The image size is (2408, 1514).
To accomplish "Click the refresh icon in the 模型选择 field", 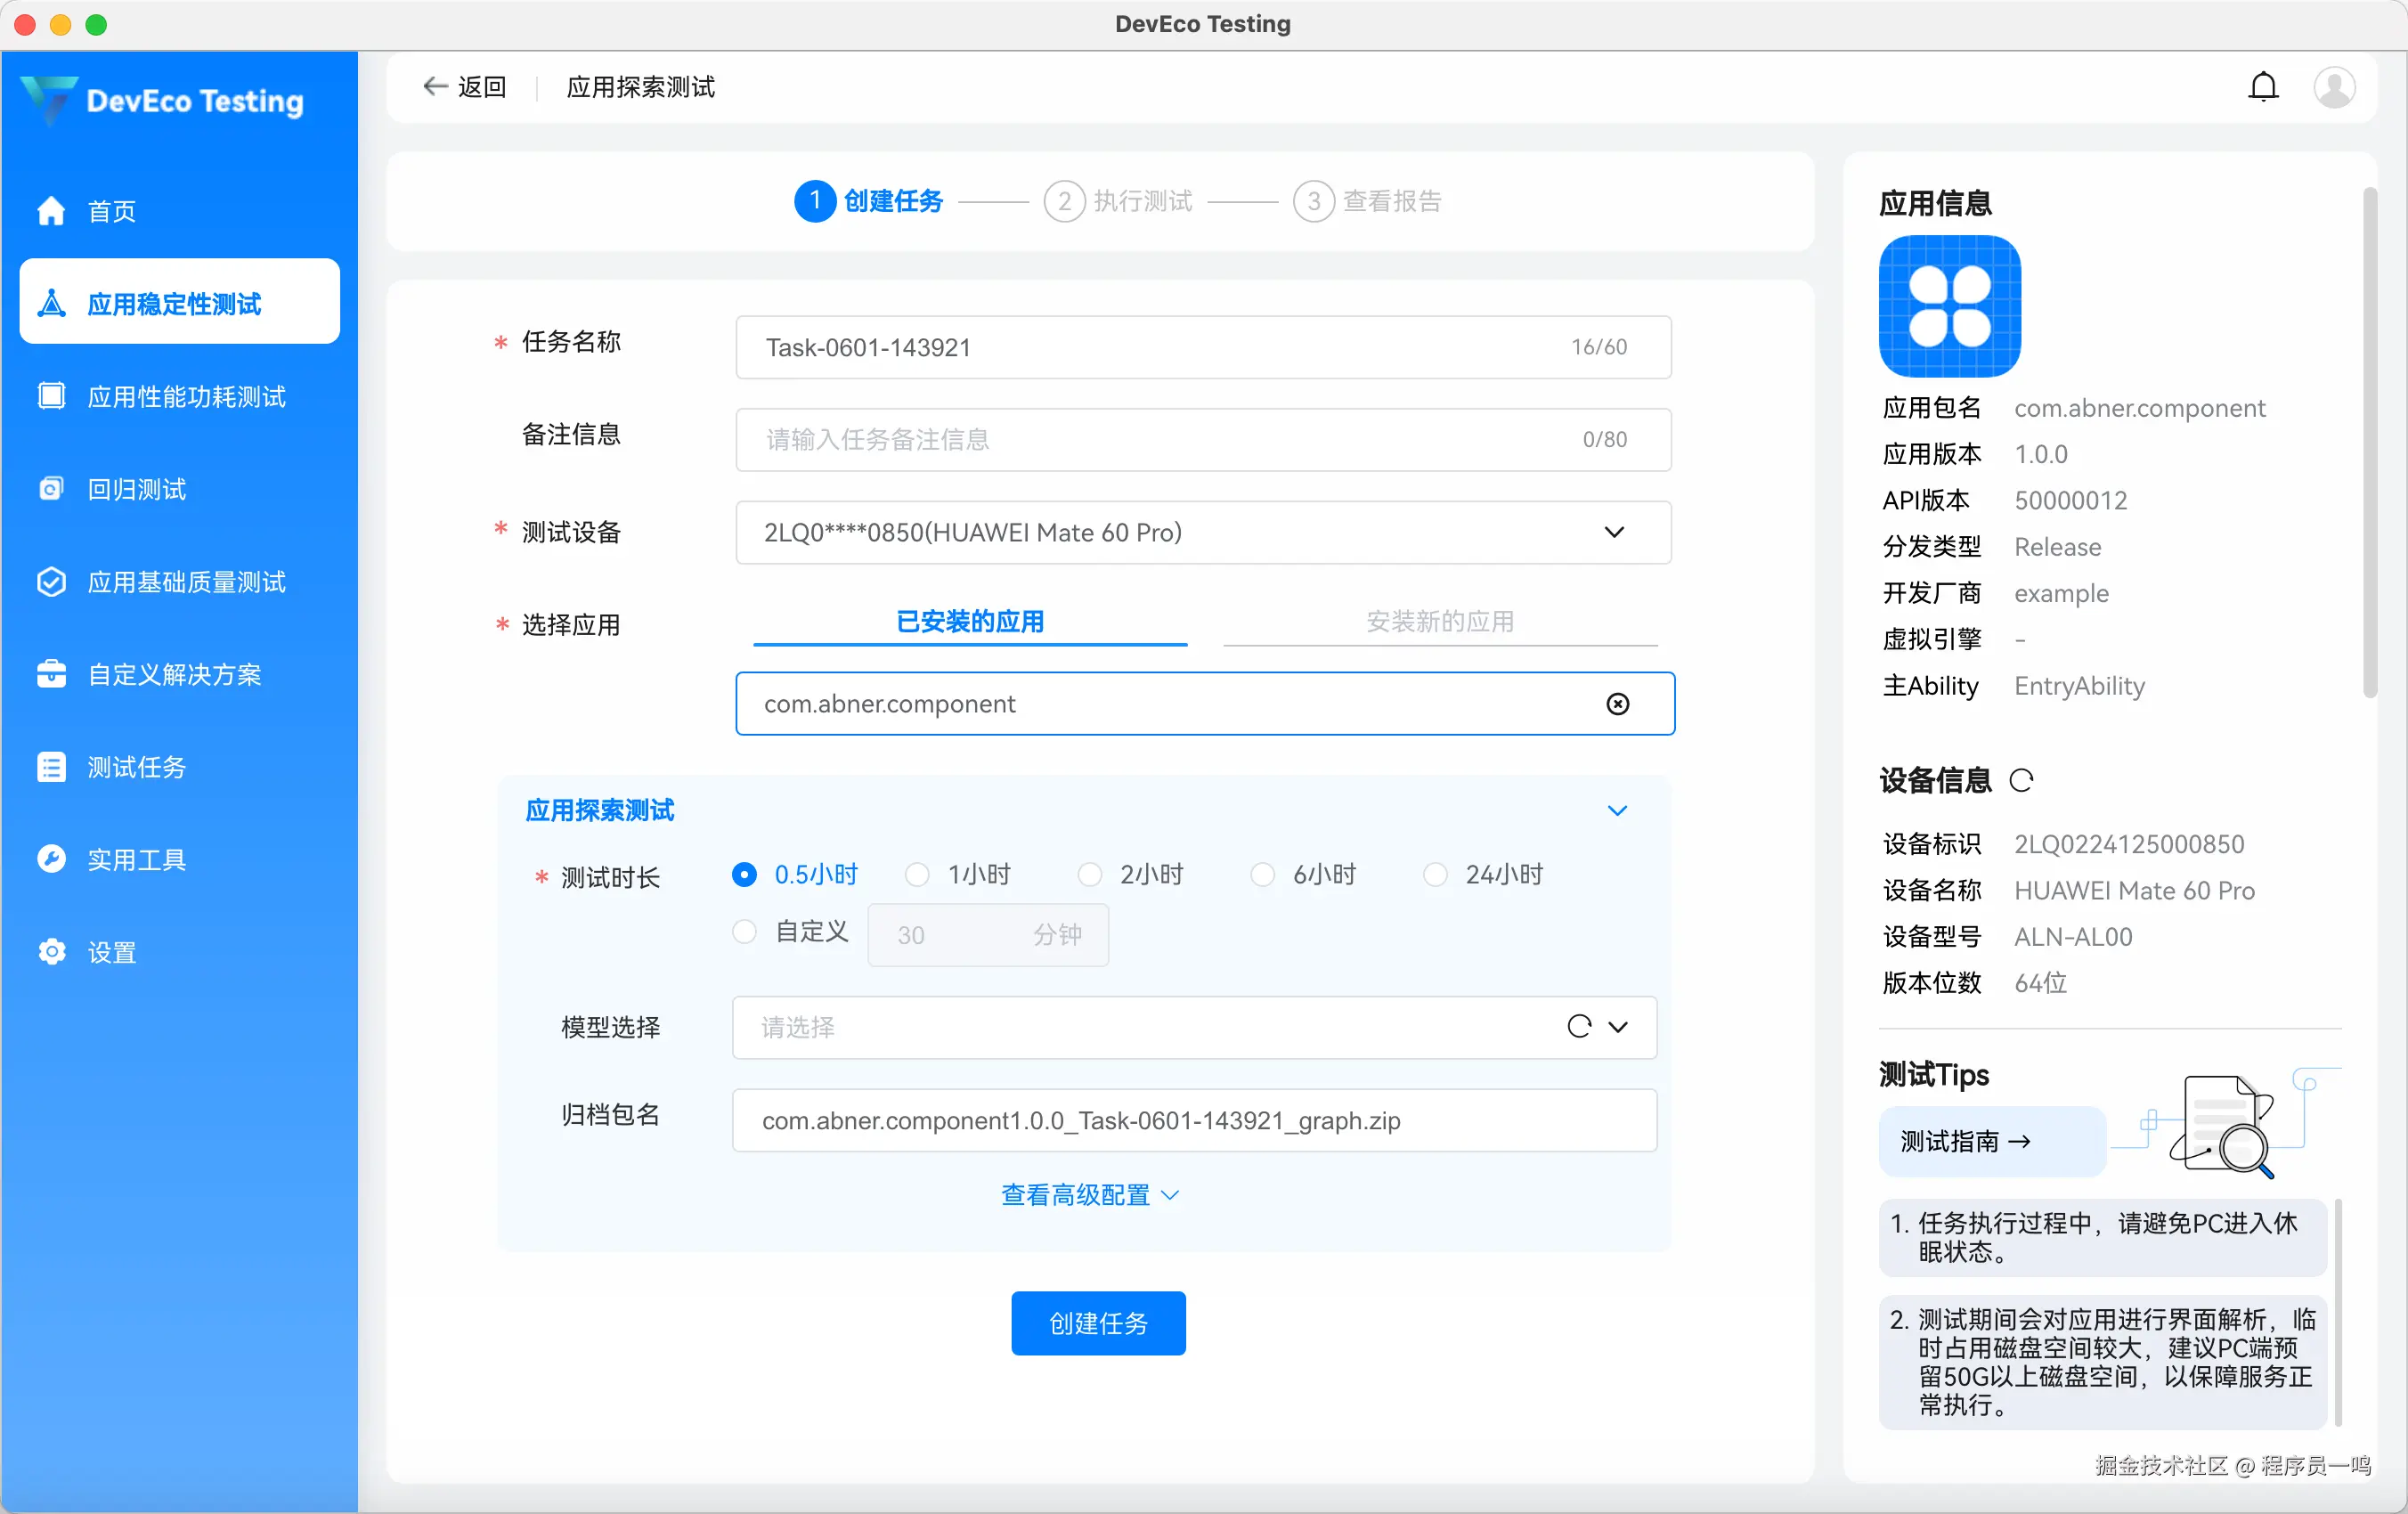I will pyautogui.click(x=1579, y=1027).
